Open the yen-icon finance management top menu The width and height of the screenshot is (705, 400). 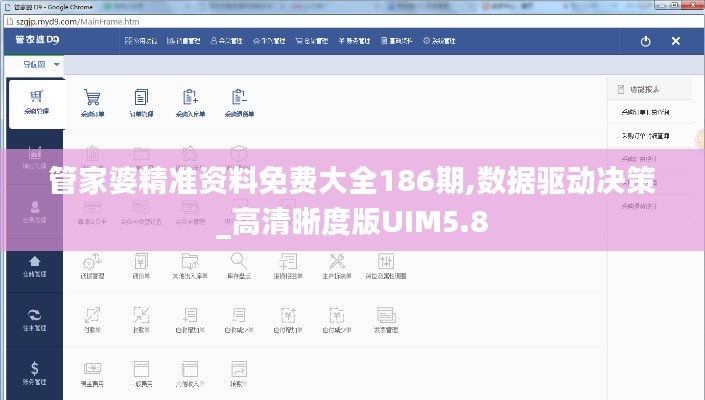[x=354, y=41]
